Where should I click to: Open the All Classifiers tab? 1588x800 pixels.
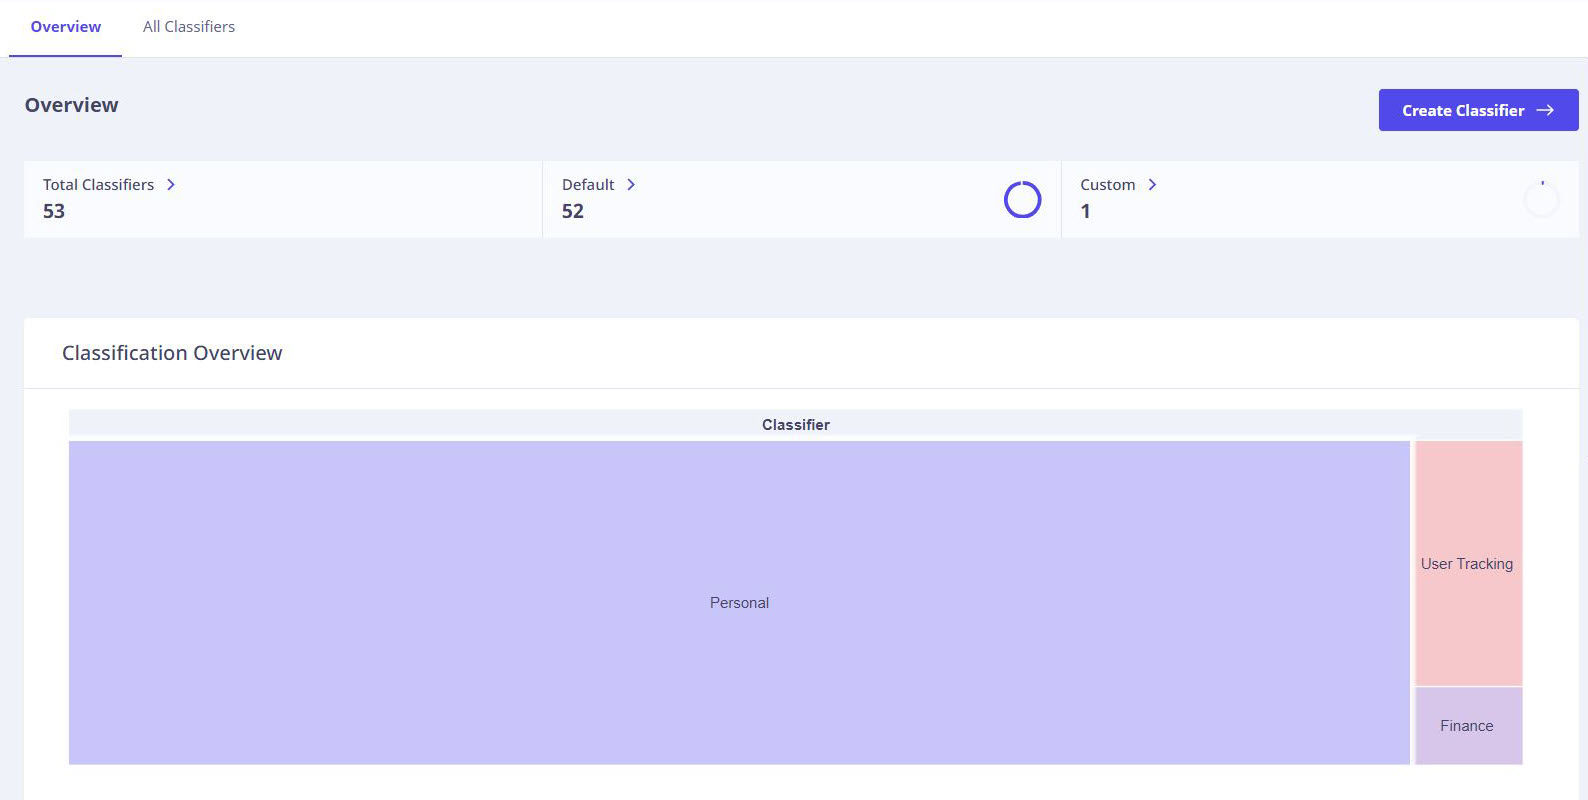(x=189, y=27)
